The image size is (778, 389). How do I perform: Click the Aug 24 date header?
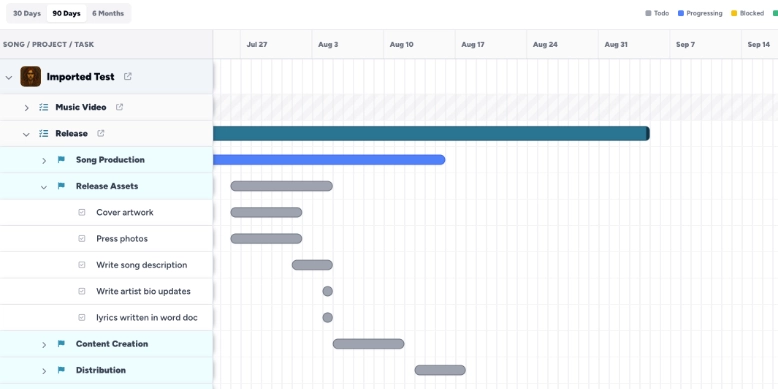(x=545, y=45)
